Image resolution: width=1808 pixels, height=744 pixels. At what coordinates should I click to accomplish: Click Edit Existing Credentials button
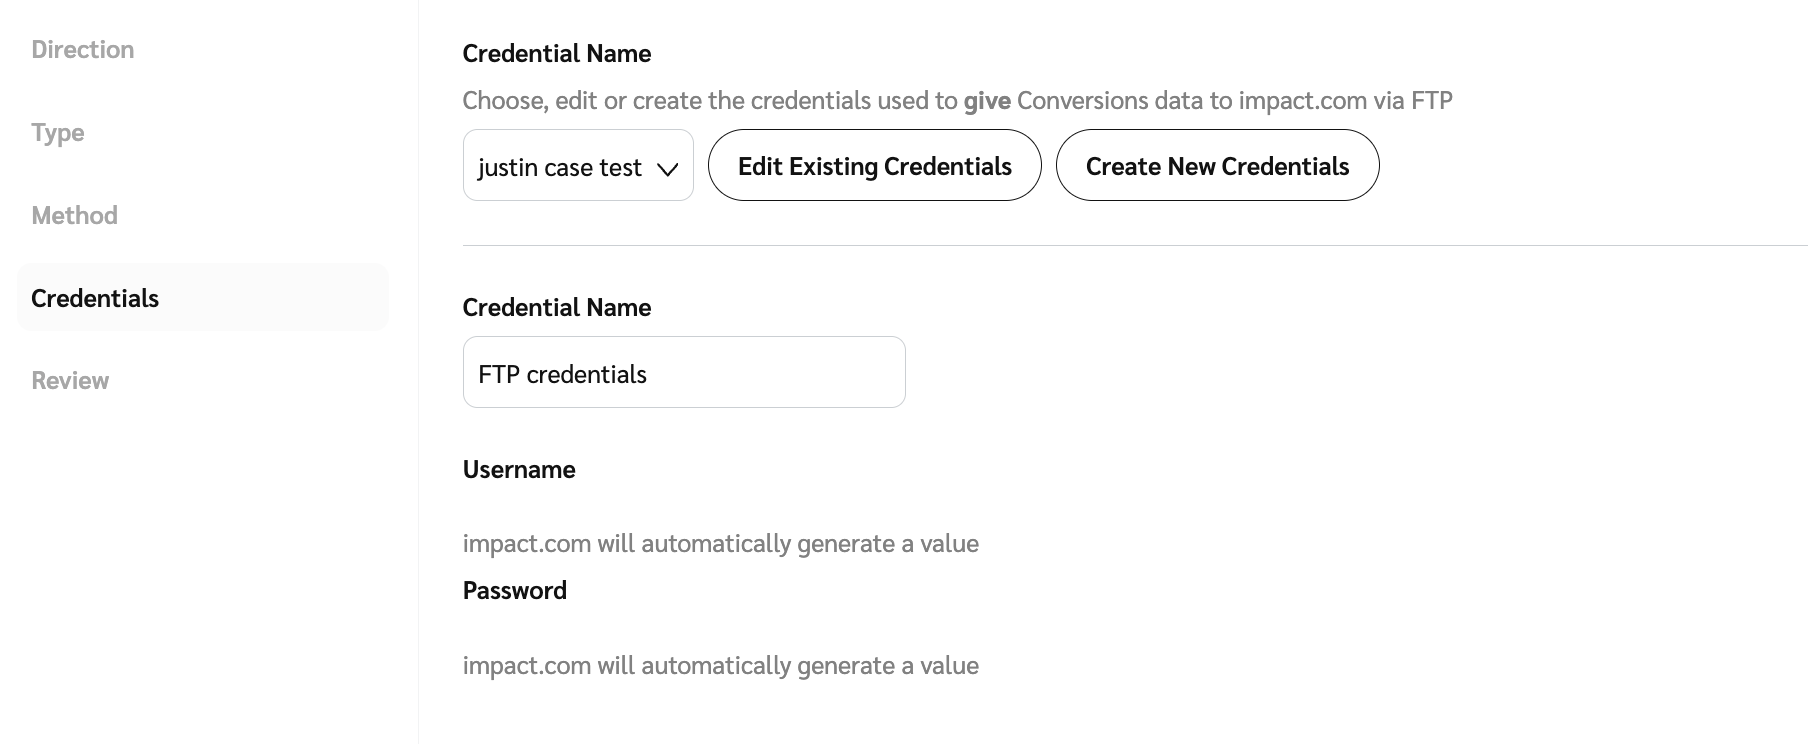point(874,166)
